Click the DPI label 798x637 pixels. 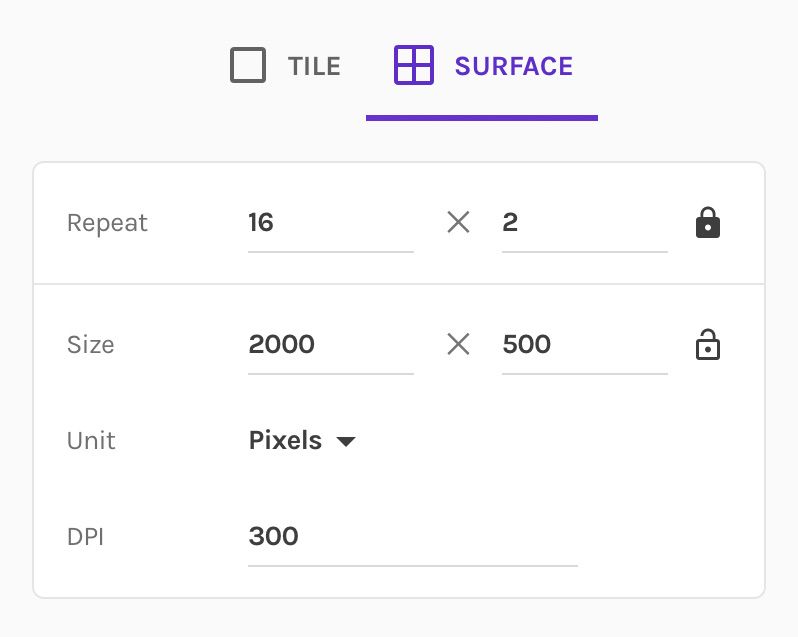click(86, 537)
